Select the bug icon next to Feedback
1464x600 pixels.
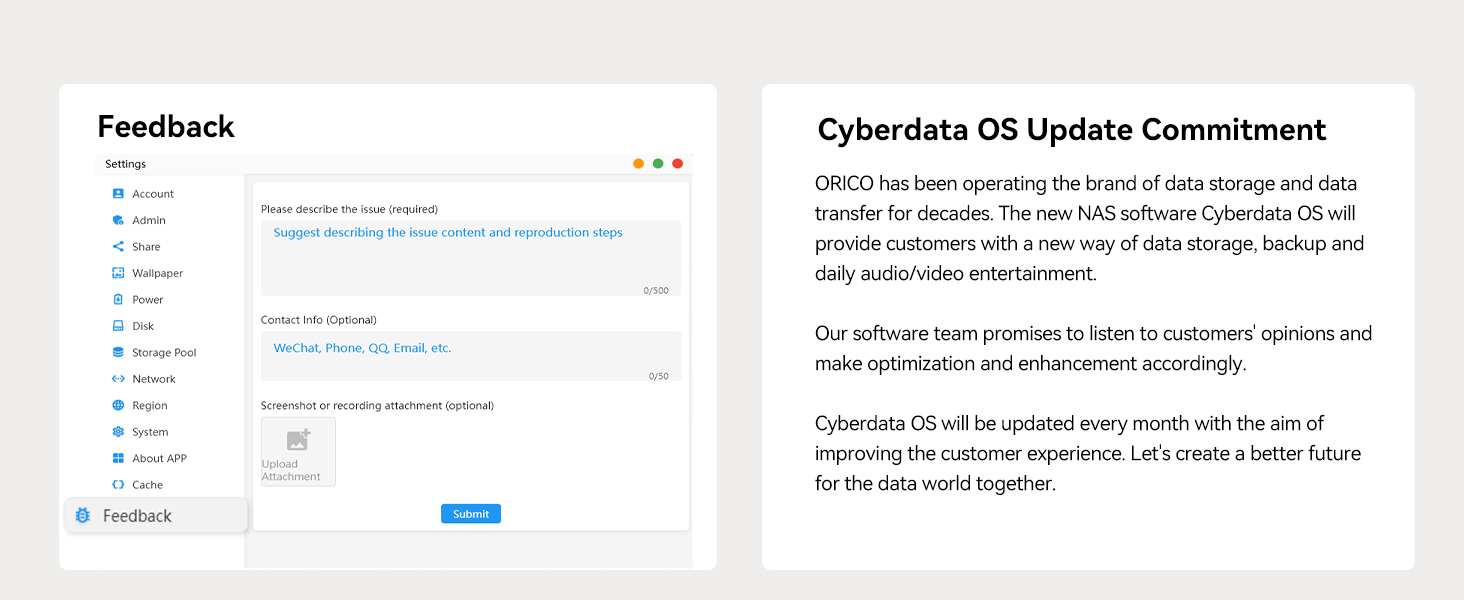tap(84, 514)
